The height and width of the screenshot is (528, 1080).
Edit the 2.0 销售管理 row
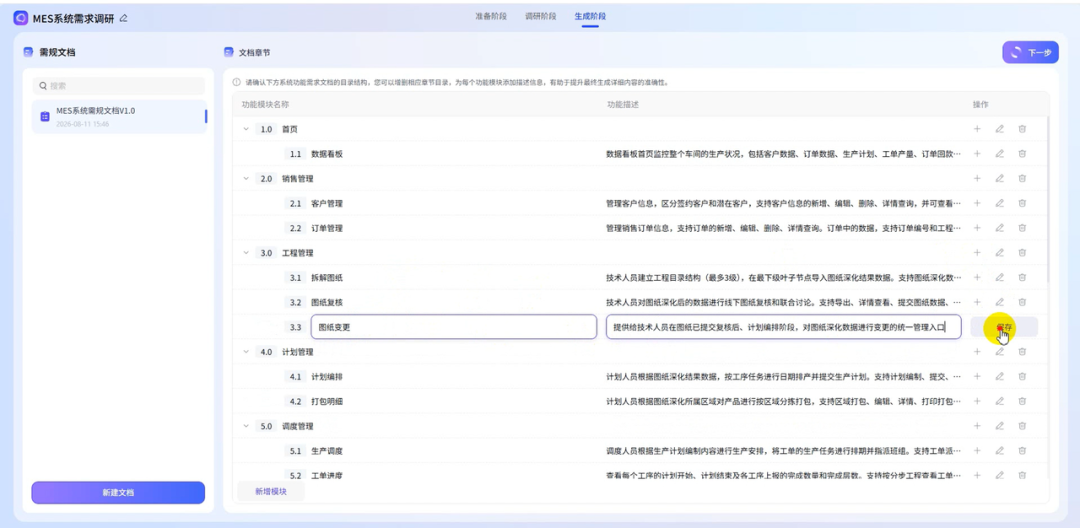[999, 178]
